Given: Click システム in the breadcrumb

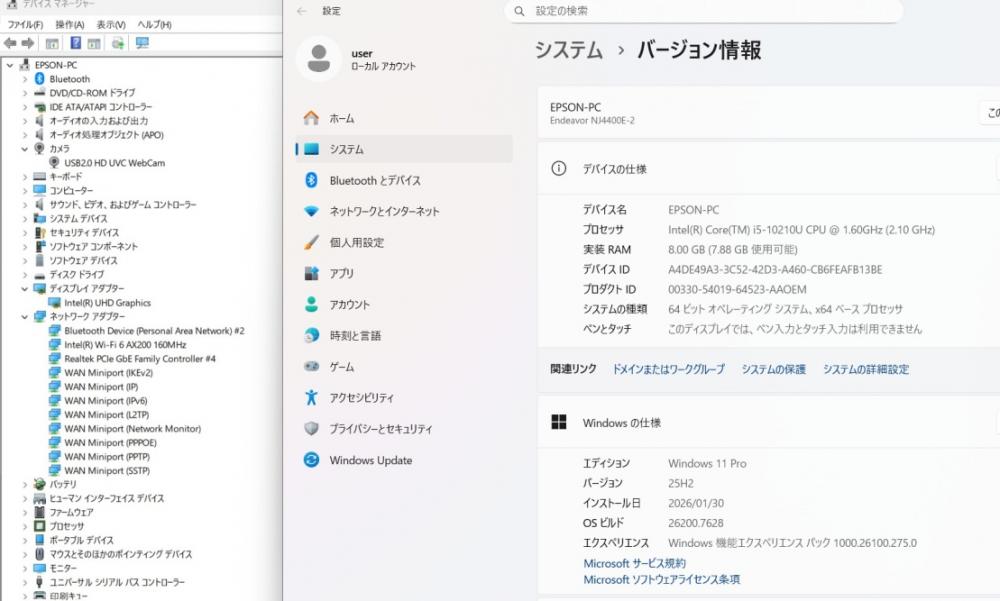Looking at the screenshot, I should click(x=568, y=50).
